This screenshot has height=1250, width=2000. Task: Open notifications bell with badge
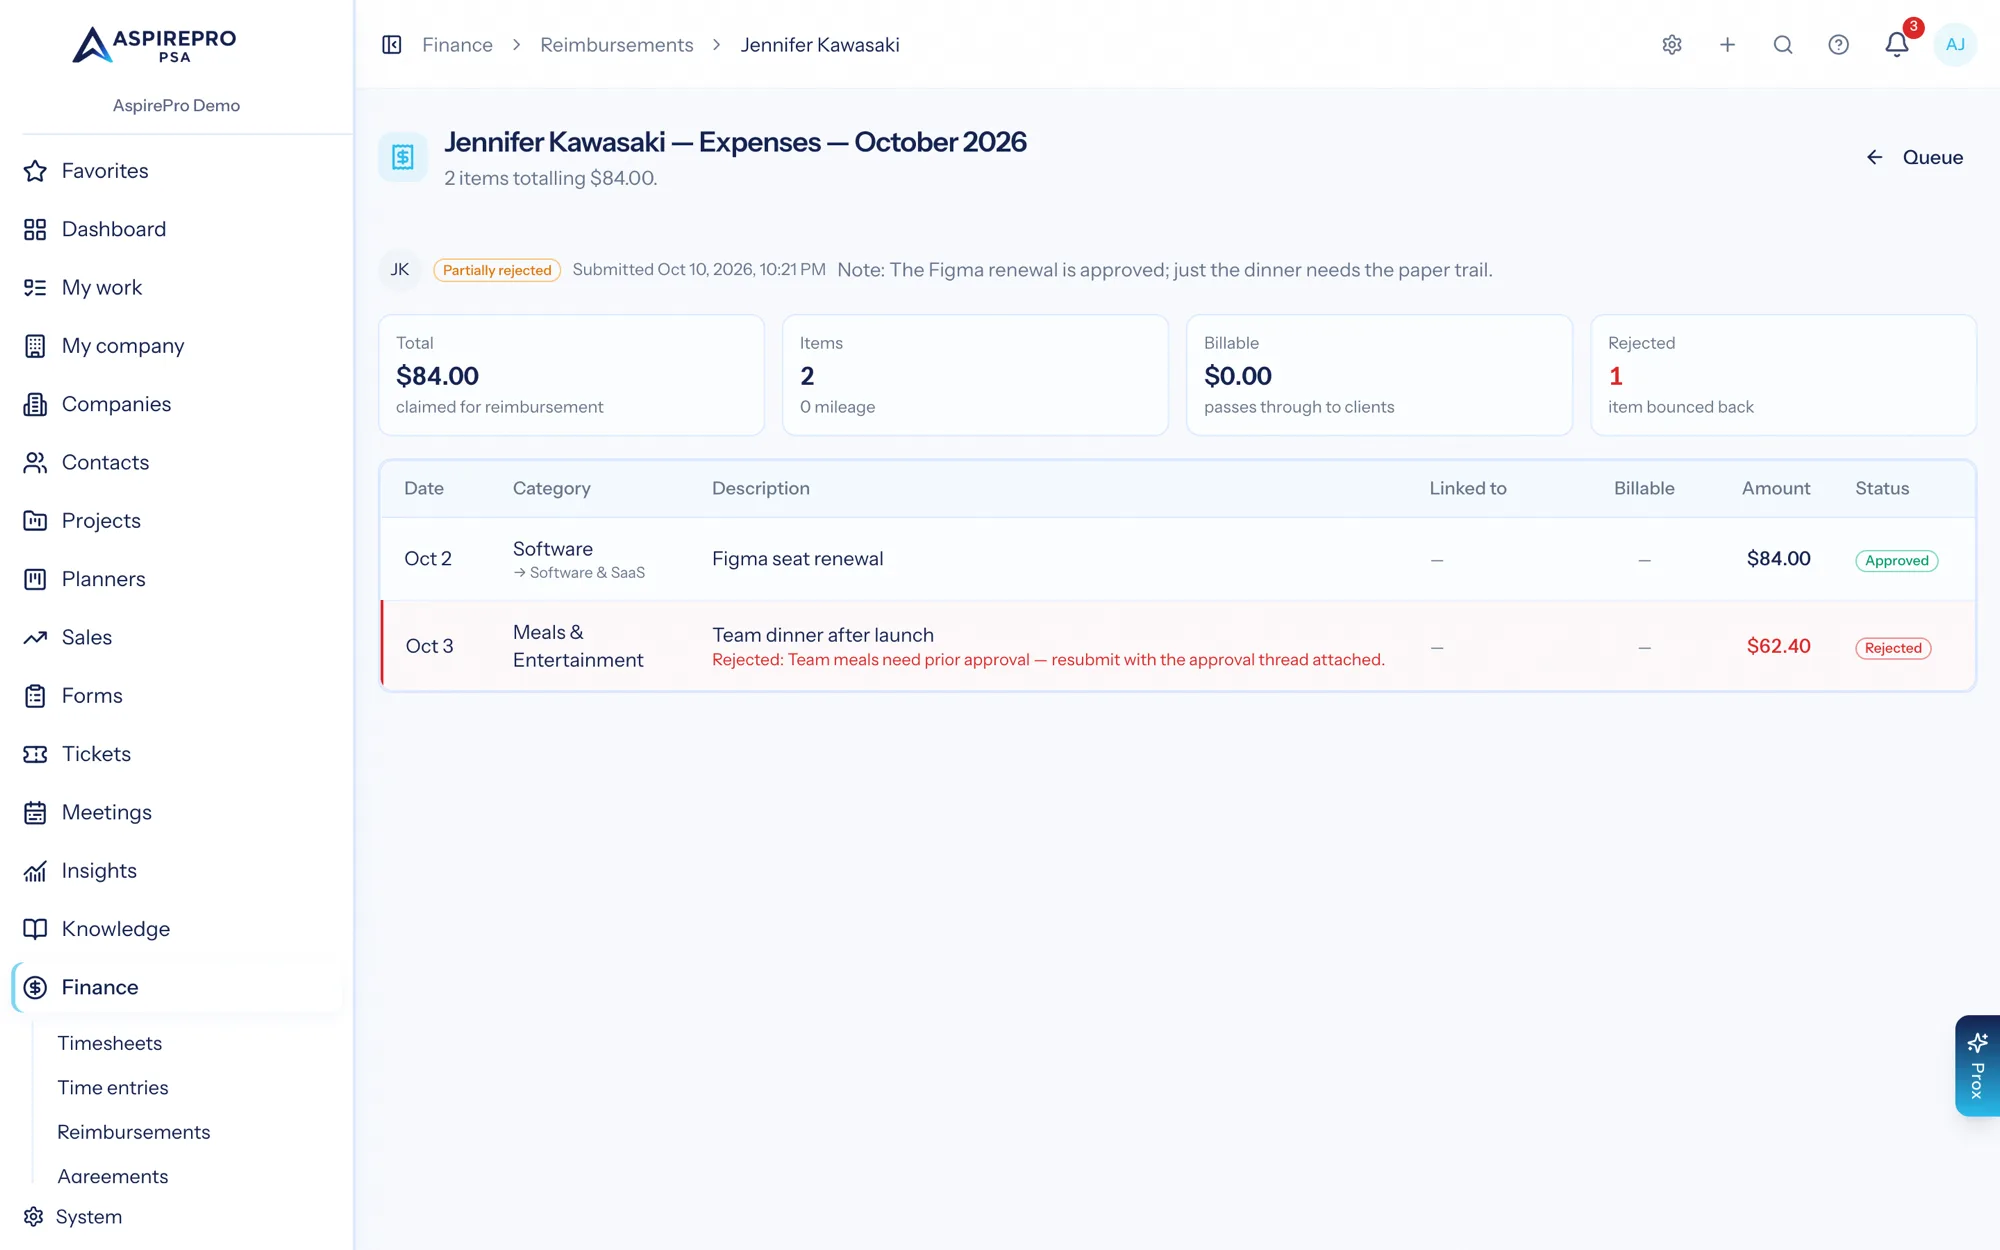click(1897, 44)
